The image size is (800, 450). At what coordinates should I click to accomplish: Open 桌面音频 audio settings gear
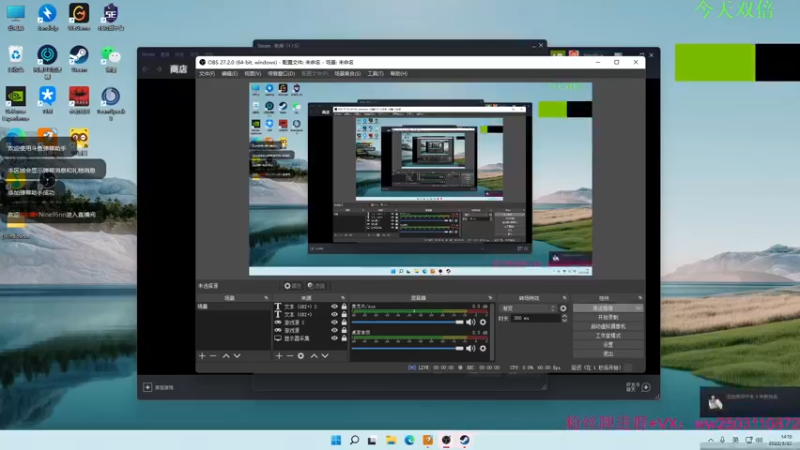[483, 348]
